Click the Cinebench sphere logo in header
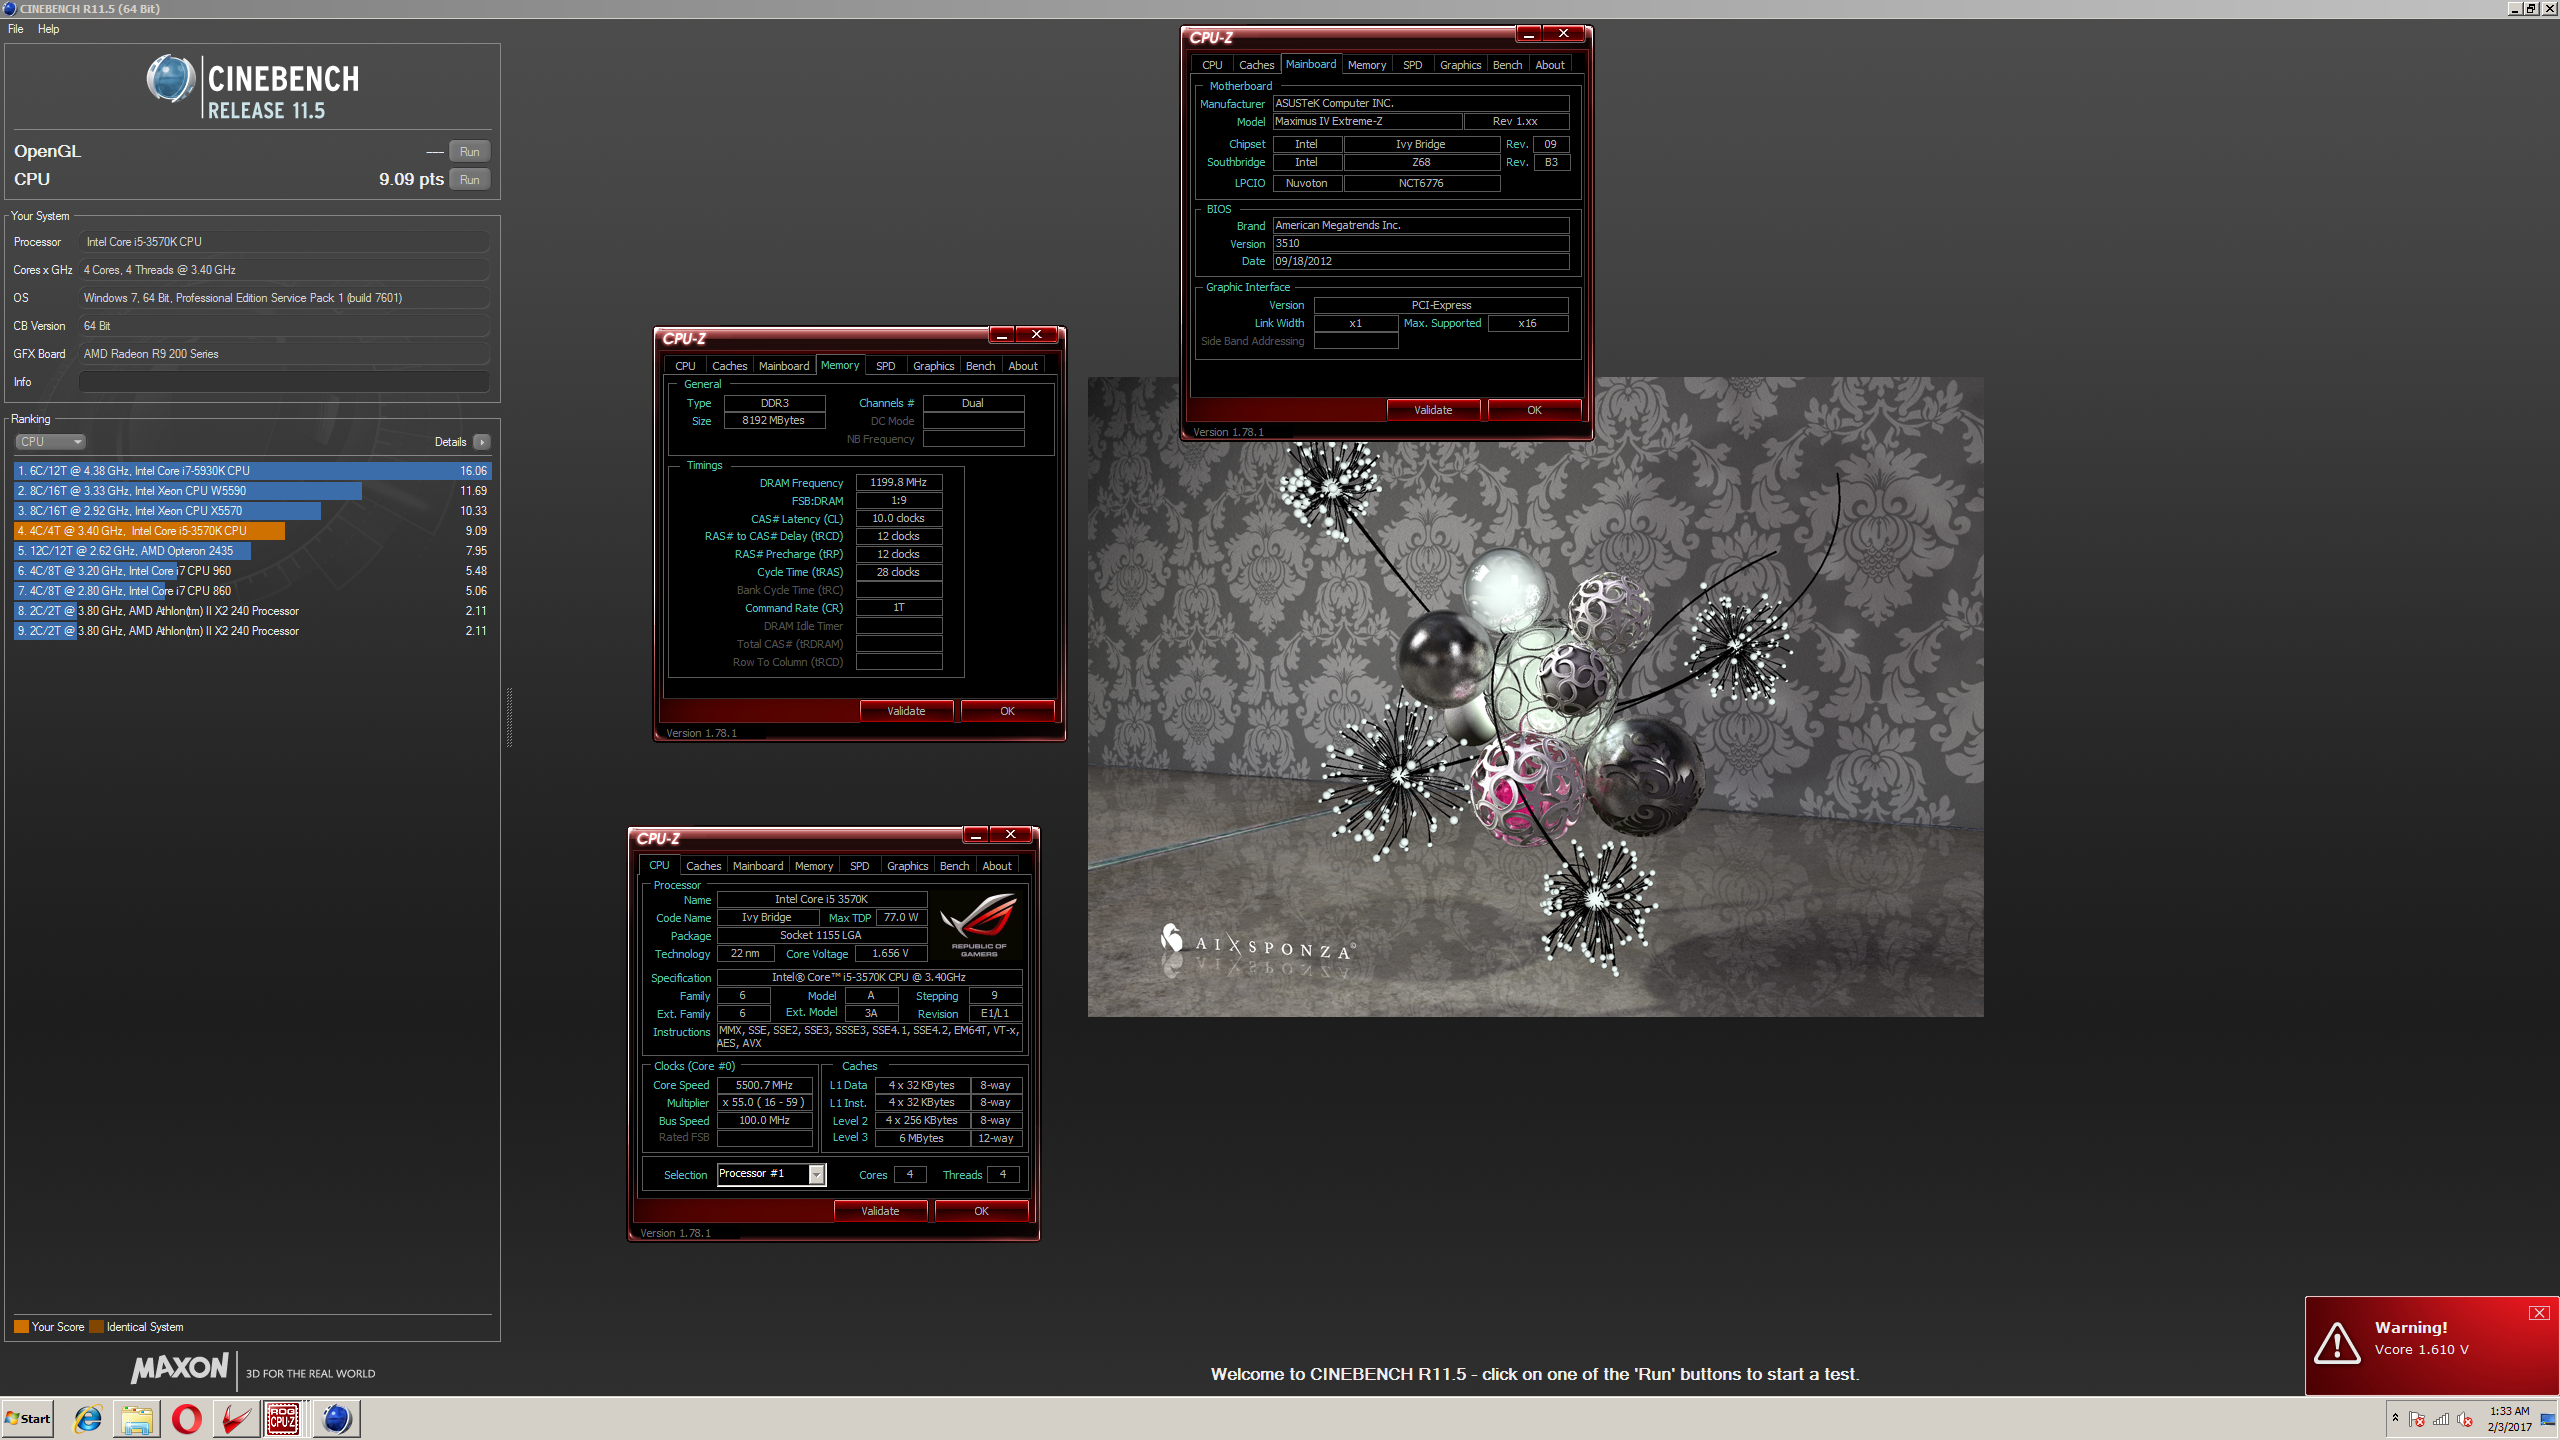This screenshot has height=1440, width=2560. point(171,79)
